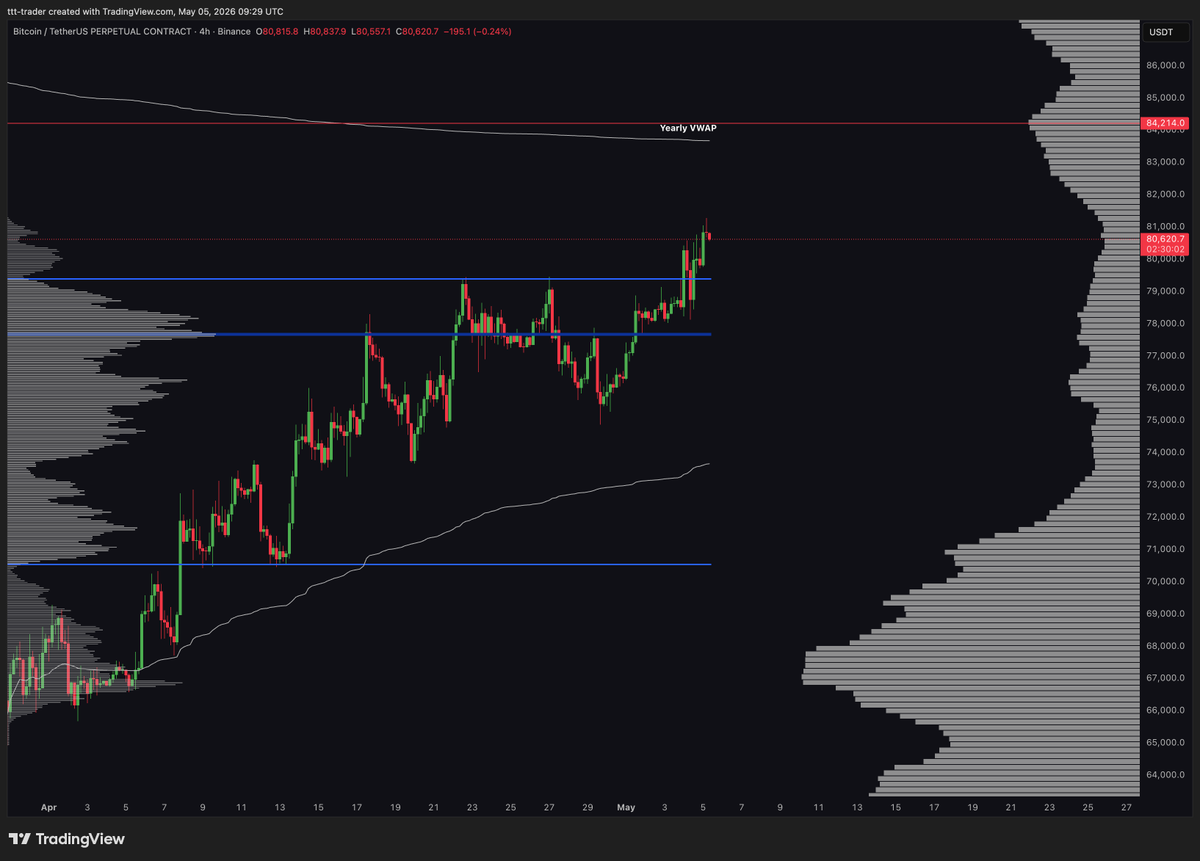This screenshot has width=1200, height=861.
Task: Click the 74,000.0 price axis label
Action: [x=1166, y=452]
